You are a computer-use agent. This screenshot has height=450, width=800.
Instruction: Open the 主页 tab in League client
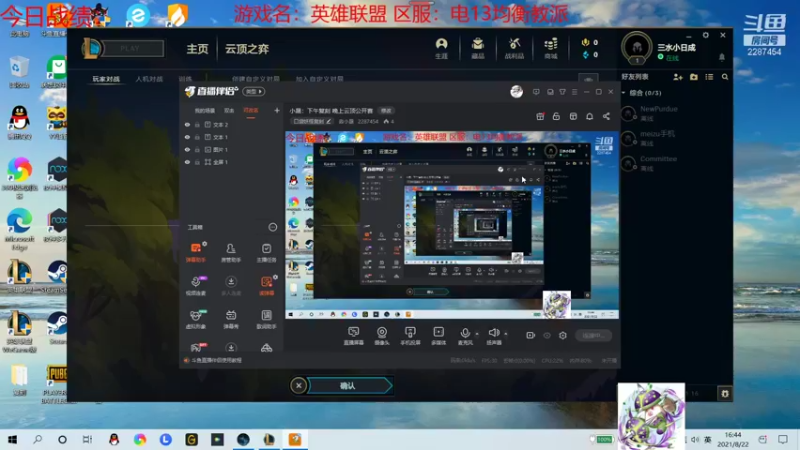197,49
